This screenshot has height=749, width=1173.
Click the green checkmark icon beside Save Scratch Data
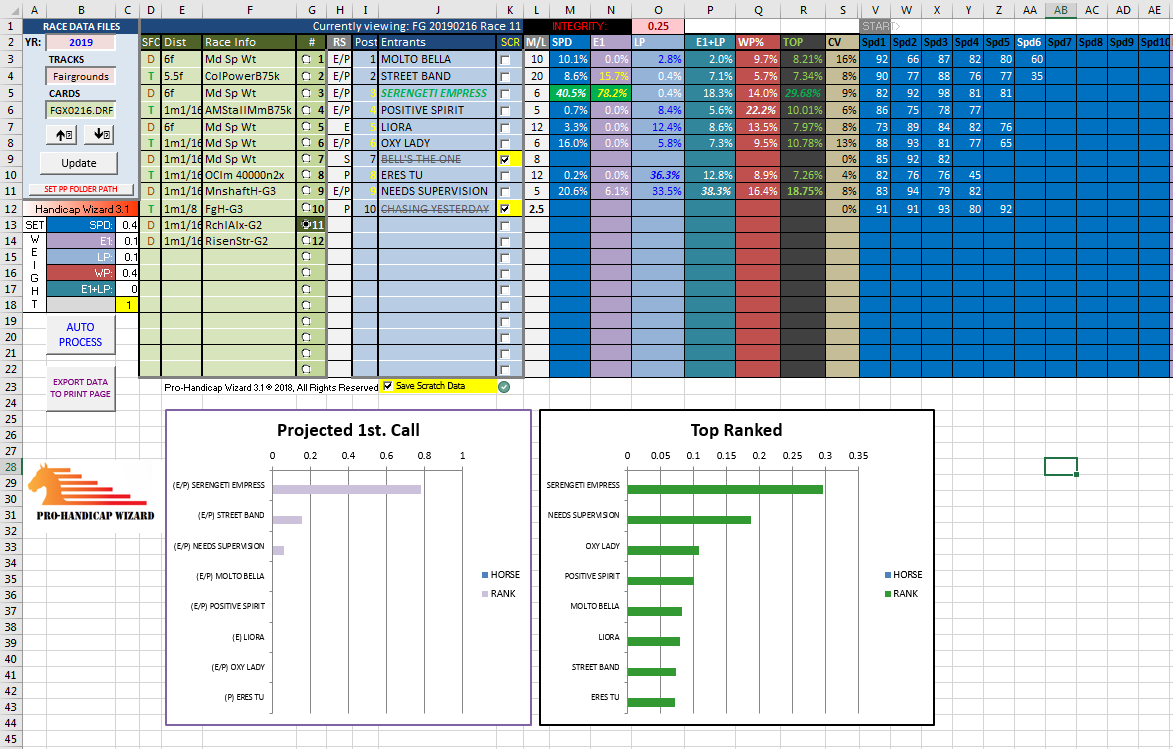504,387
